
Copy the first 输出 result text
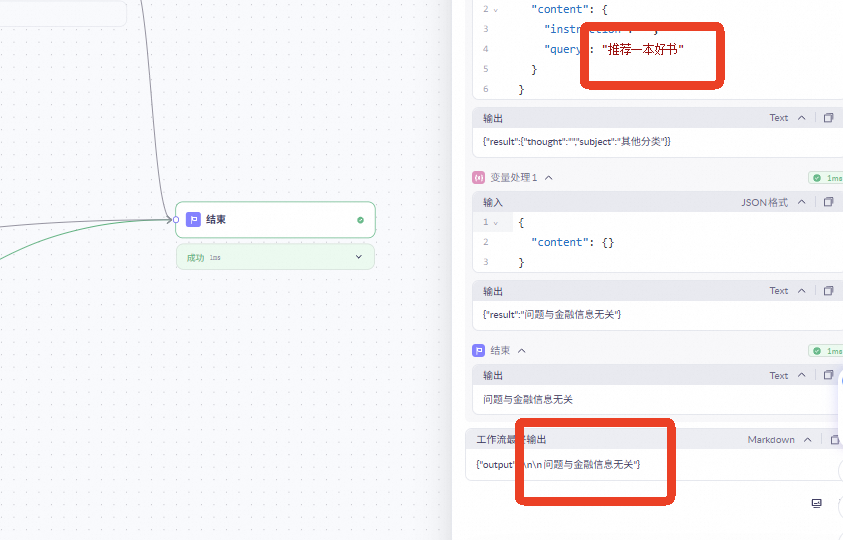[x=828, y=118]
